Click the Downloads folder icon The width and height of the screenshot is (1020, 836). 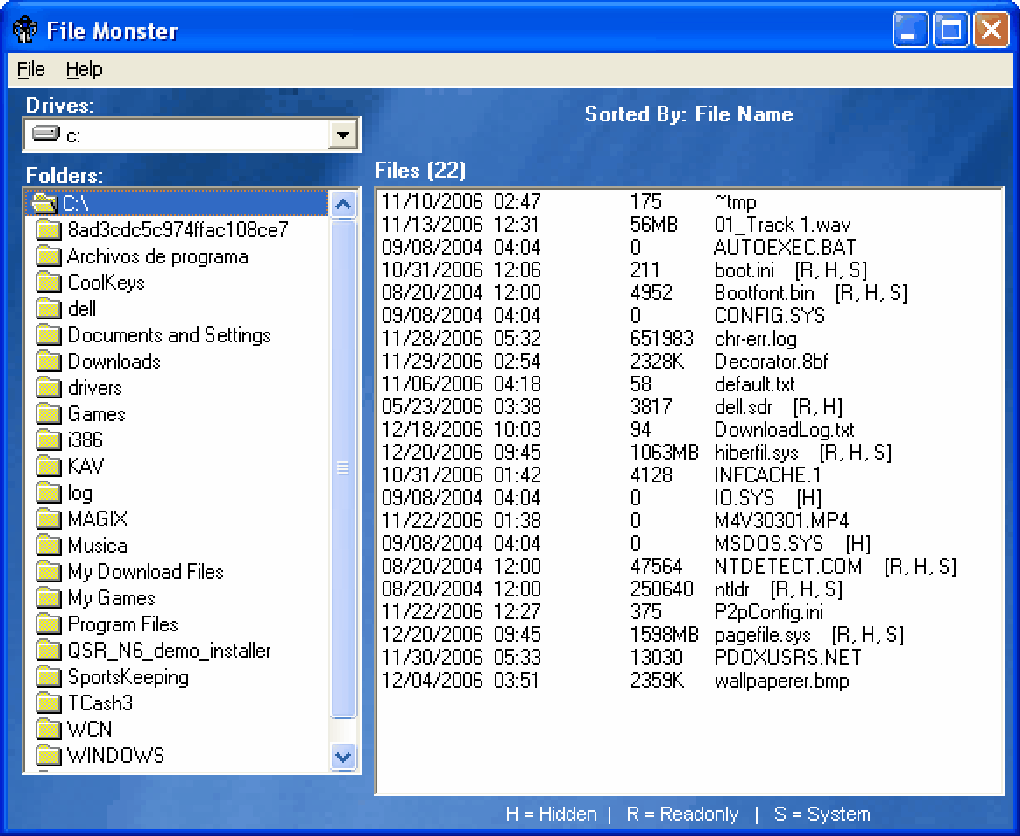click(x=48, y=361)
